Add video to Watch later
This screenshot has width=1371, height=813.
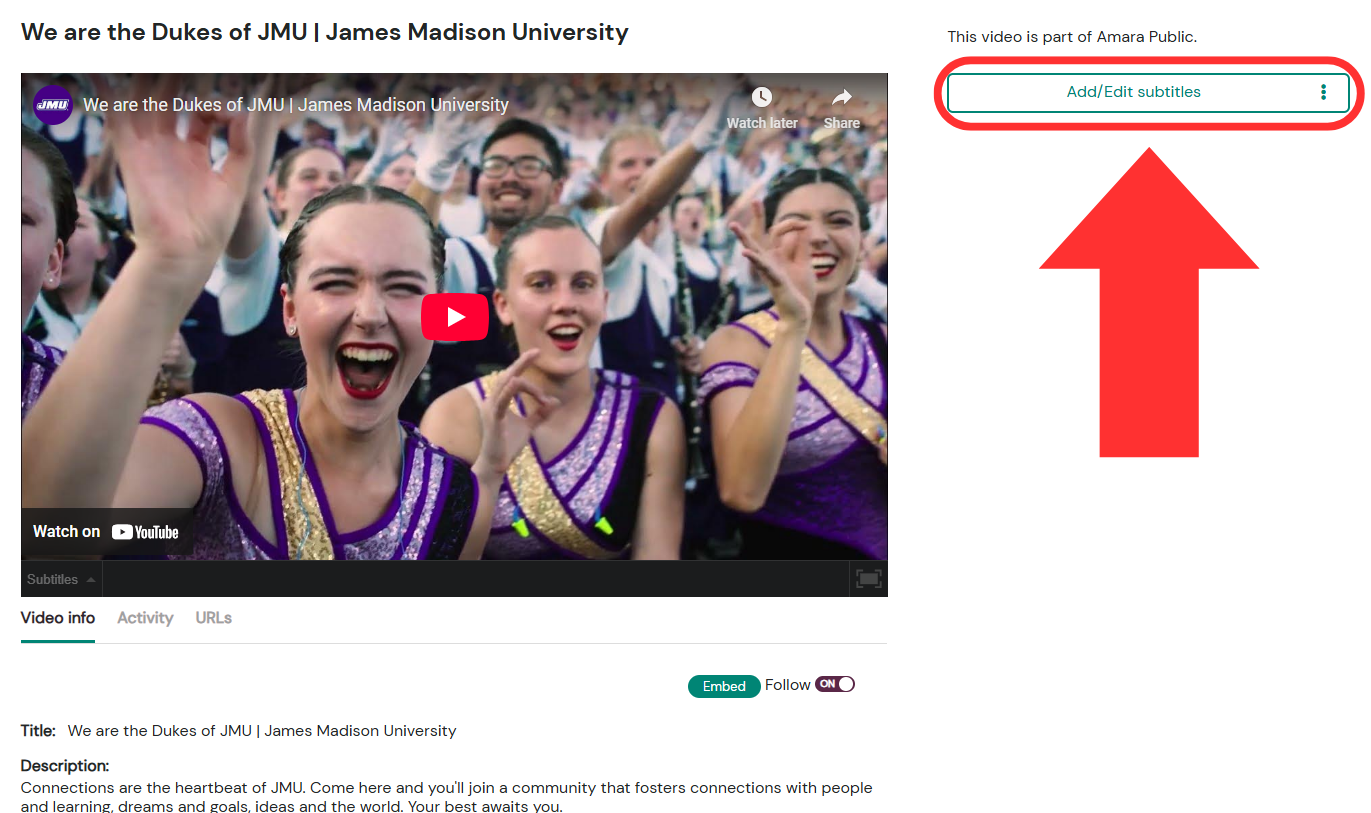point(762,109)
